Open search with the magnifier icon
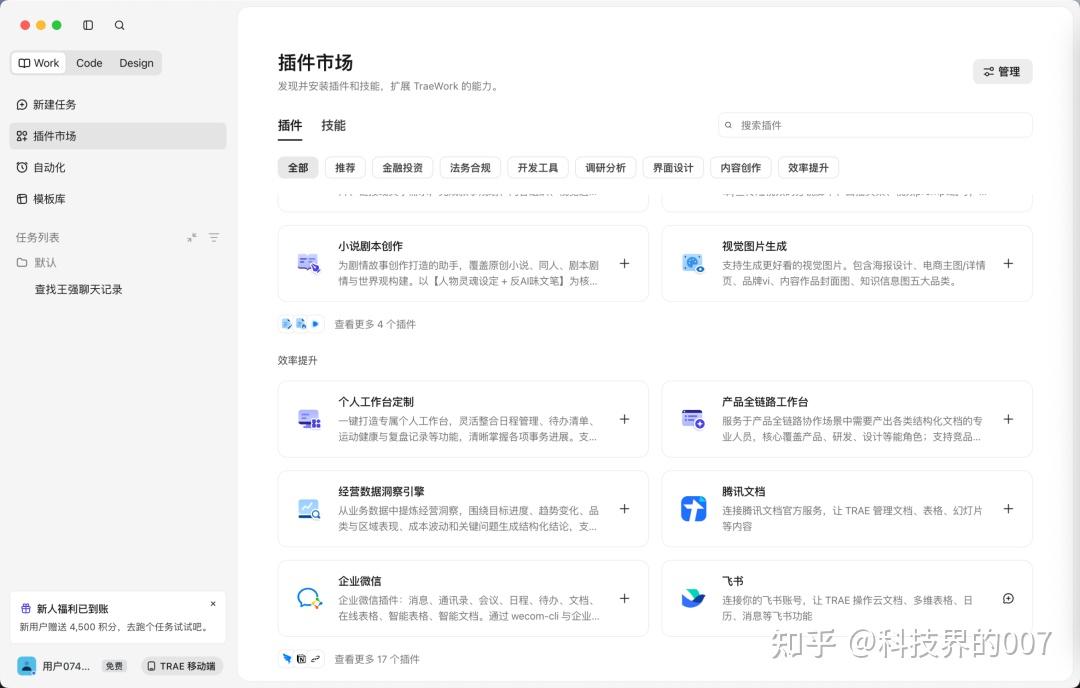1080x688 pixels. click(119, 25)
